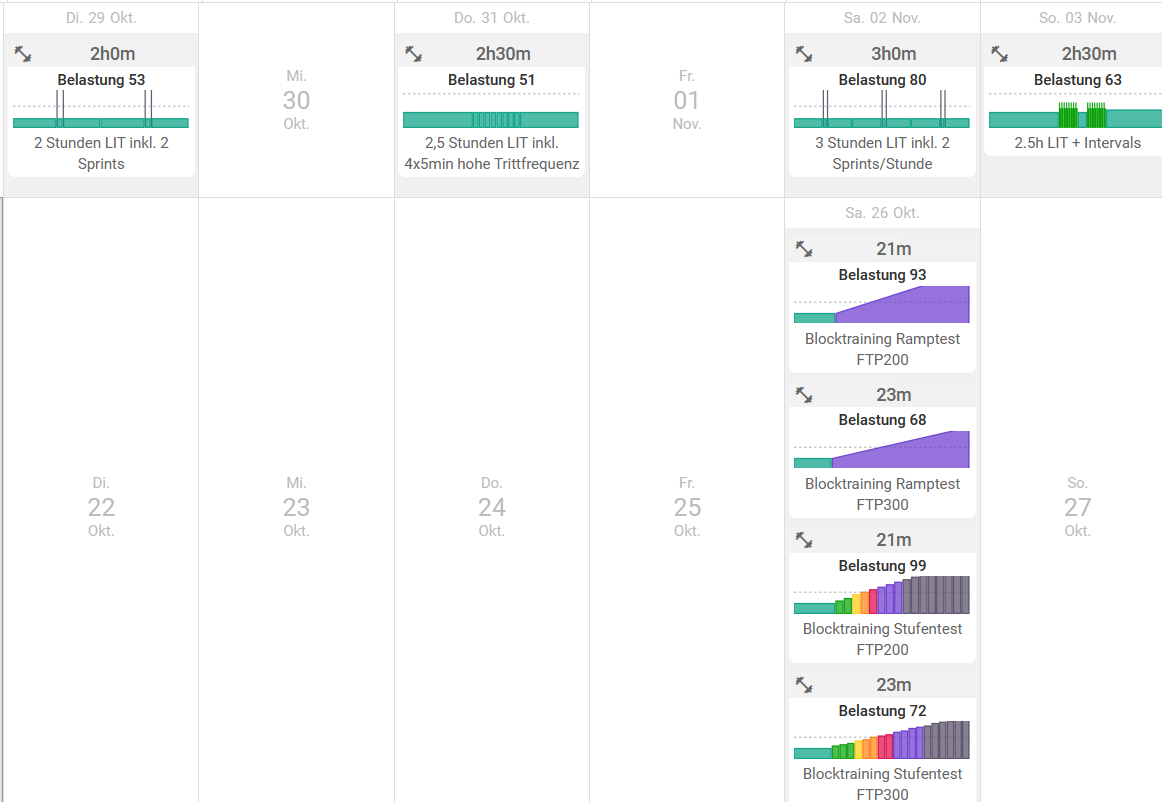Image resolution: width=1162 pixels, height=802 pixels.
Task: Open the Blocktraining Ramptest FTP200 workout title
Action: (882, 349)
